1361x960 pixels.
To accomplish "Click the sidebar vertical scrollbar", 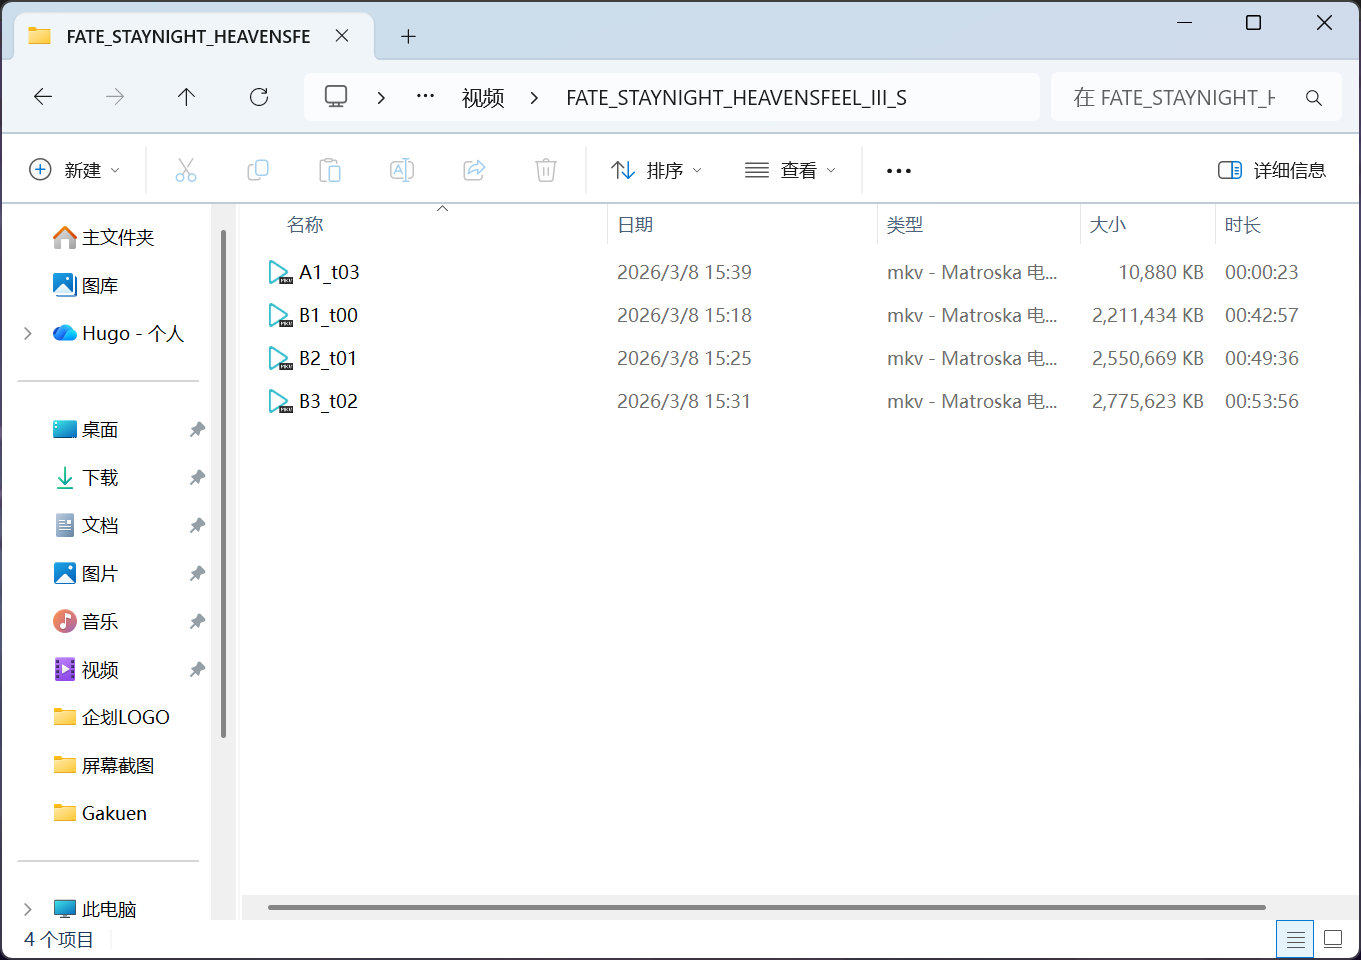I will coord(223,484).
